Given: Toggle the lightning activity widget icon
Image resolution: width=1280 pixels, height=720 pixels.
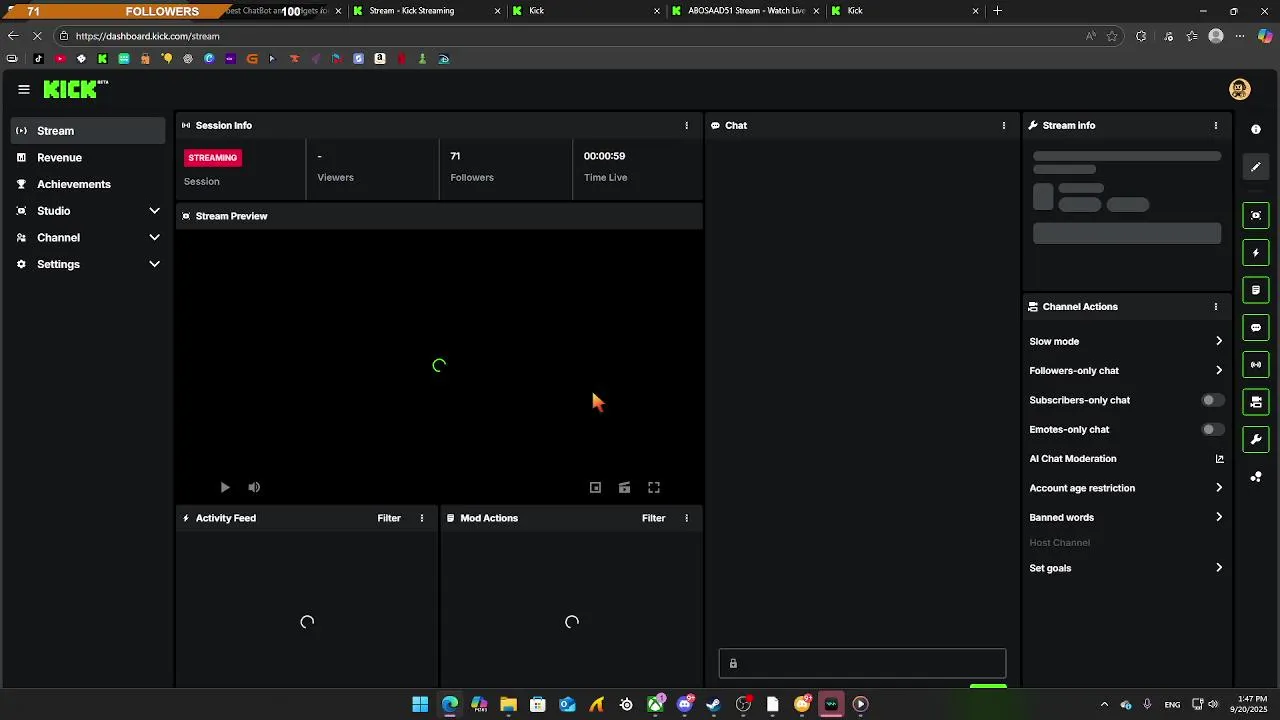Looking at the screenshot, I should (1256, 253).
